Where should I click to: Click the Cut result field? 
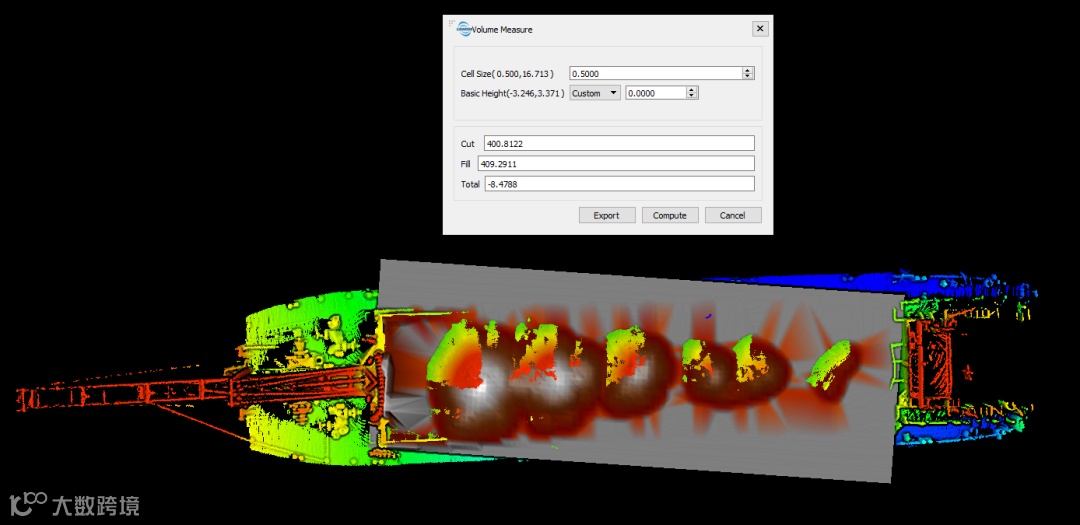pos(619,143)
